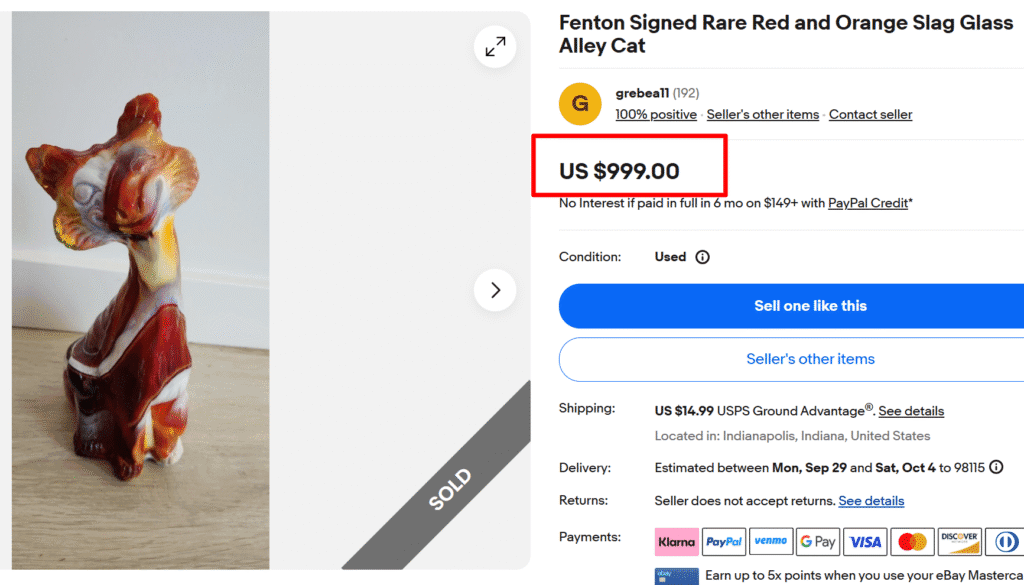The image size is (1024, 585).
Task: Select the PayPal payment icon
Action: click(724, 542)
